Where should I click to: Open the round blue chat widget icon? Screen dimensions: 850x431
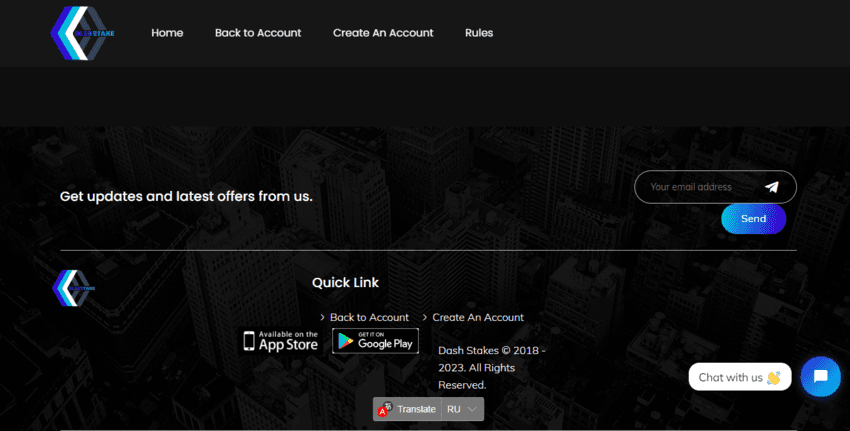820,376
